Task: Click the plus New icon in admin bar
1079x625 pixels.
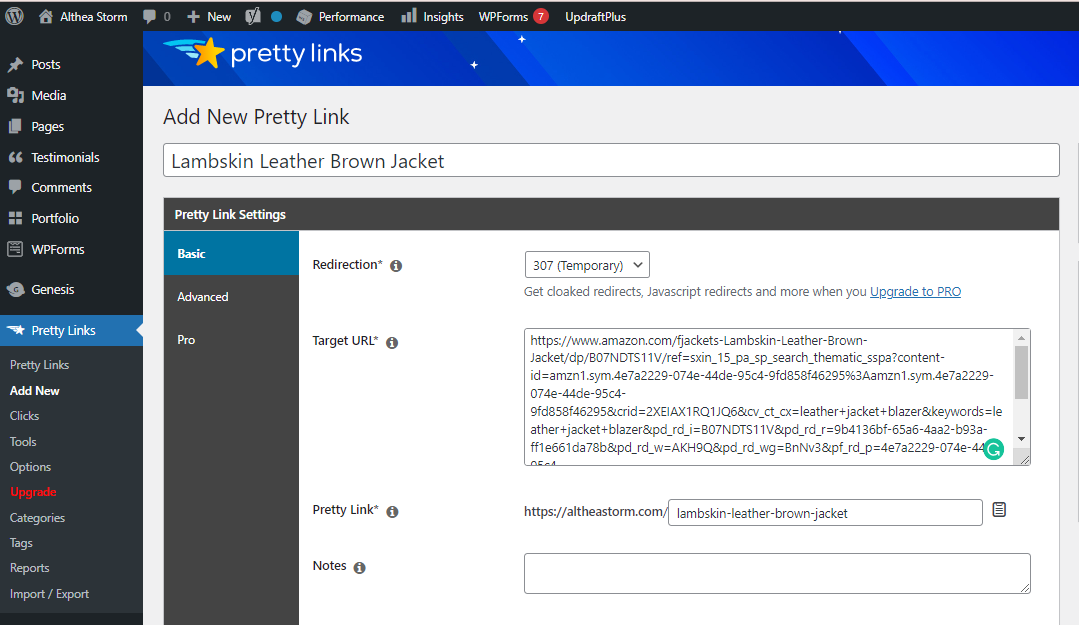Action: pyautogui.click(x=193, y=17)
